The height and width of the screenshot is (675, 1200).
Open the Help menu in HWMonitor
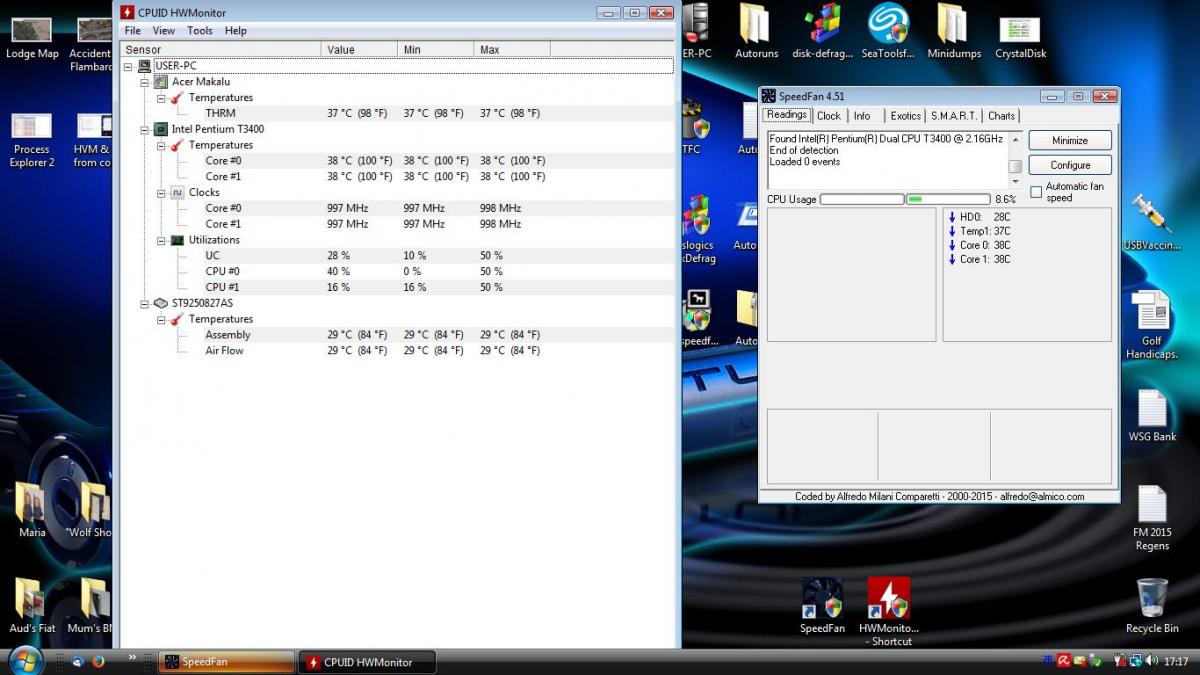coord(235,31)
